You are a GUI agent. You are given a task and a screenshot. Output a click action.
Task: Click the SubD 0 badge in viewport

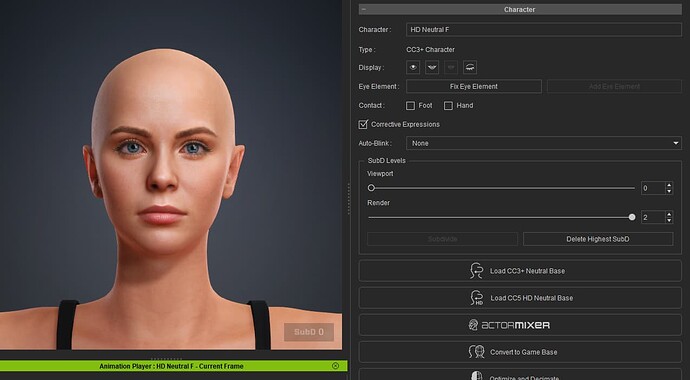309,332
